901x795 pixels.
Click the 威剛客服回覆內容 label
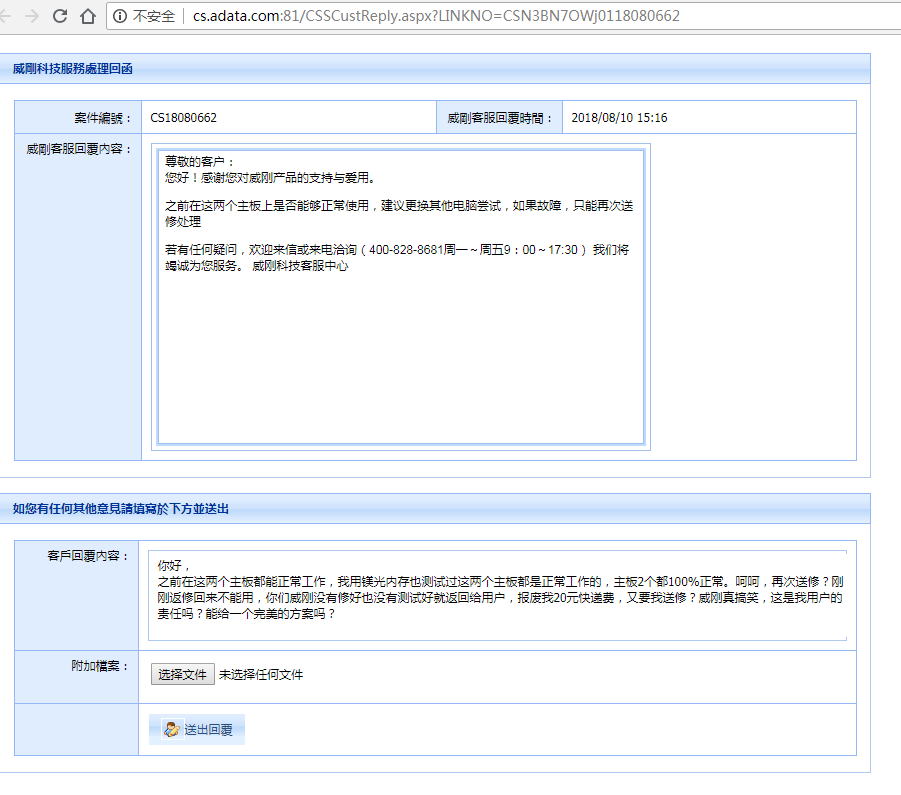click(x=79, y=149)
